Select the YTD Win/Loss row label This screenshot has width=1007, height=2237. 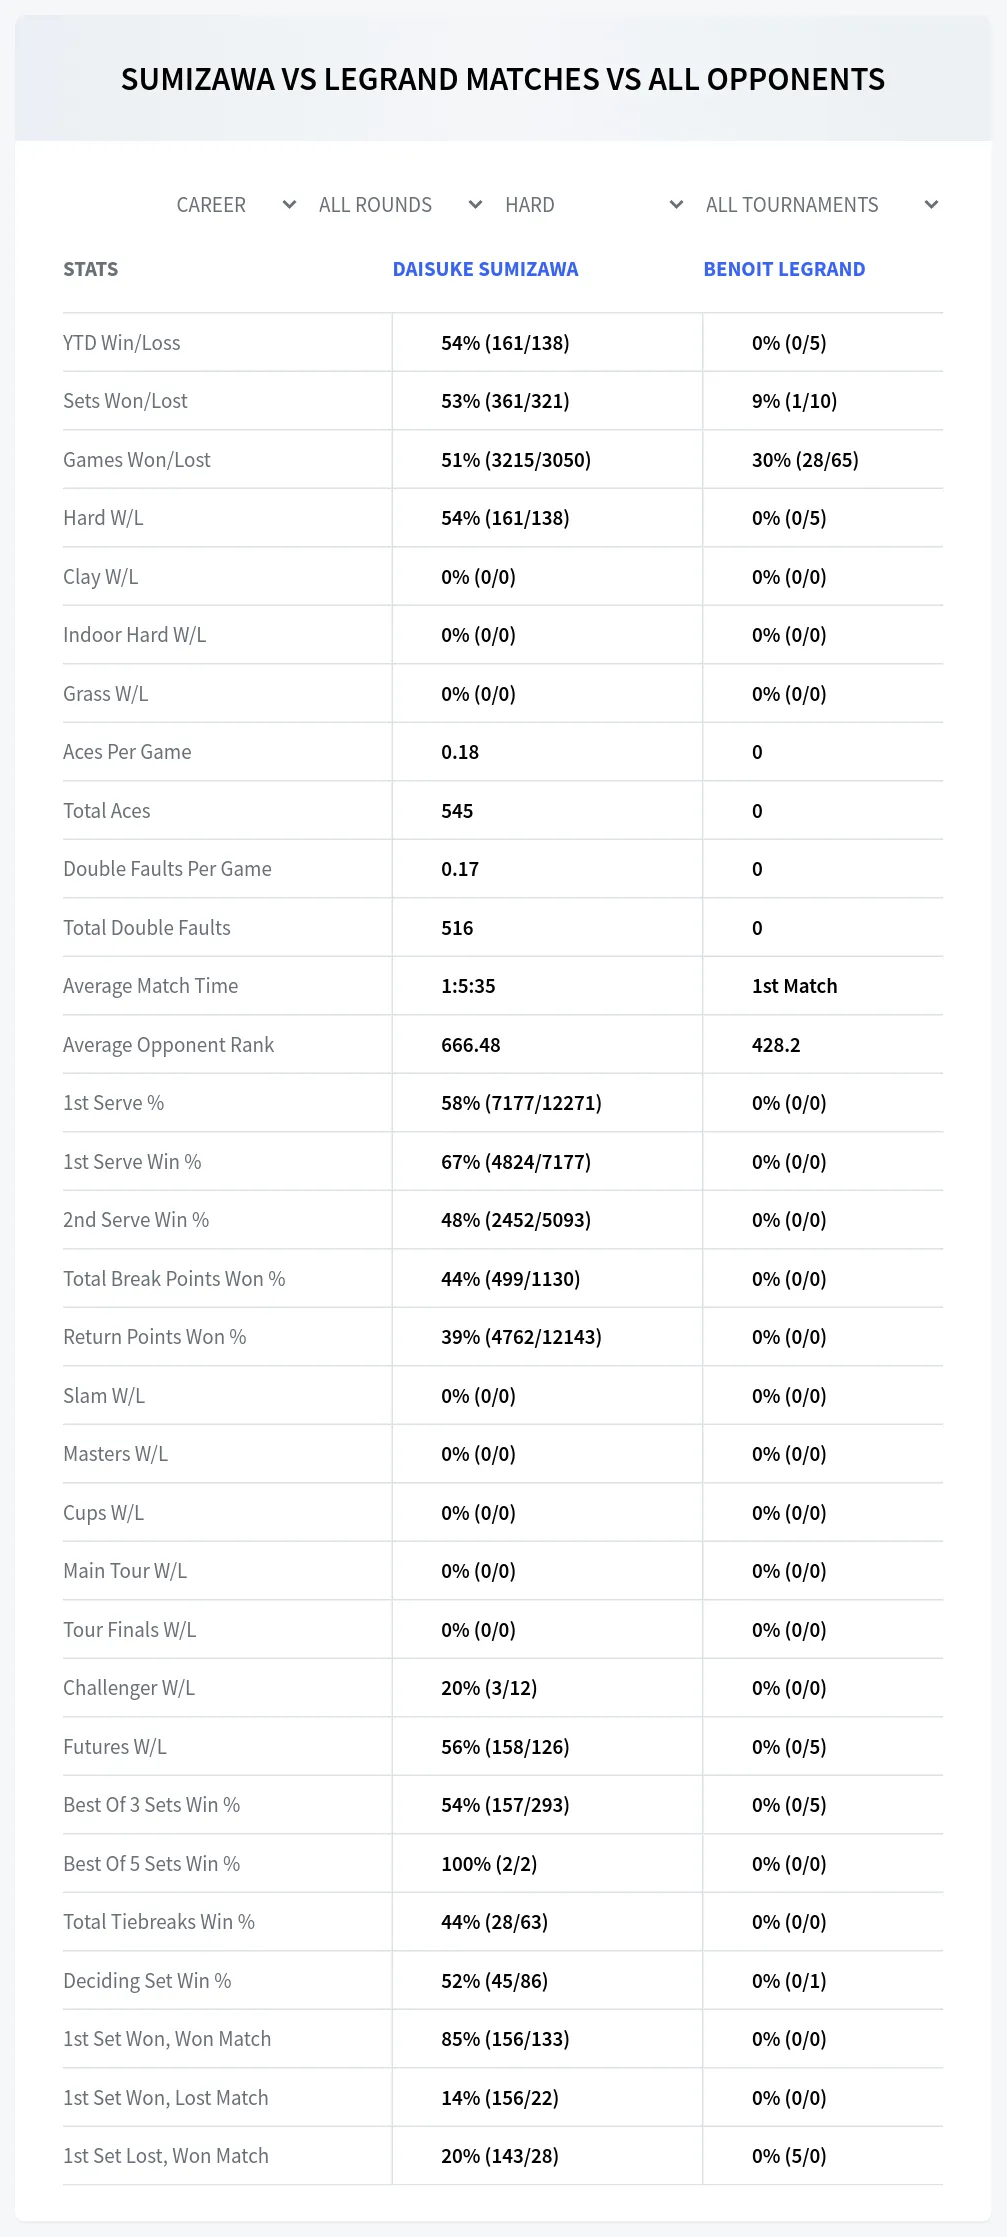122,343
